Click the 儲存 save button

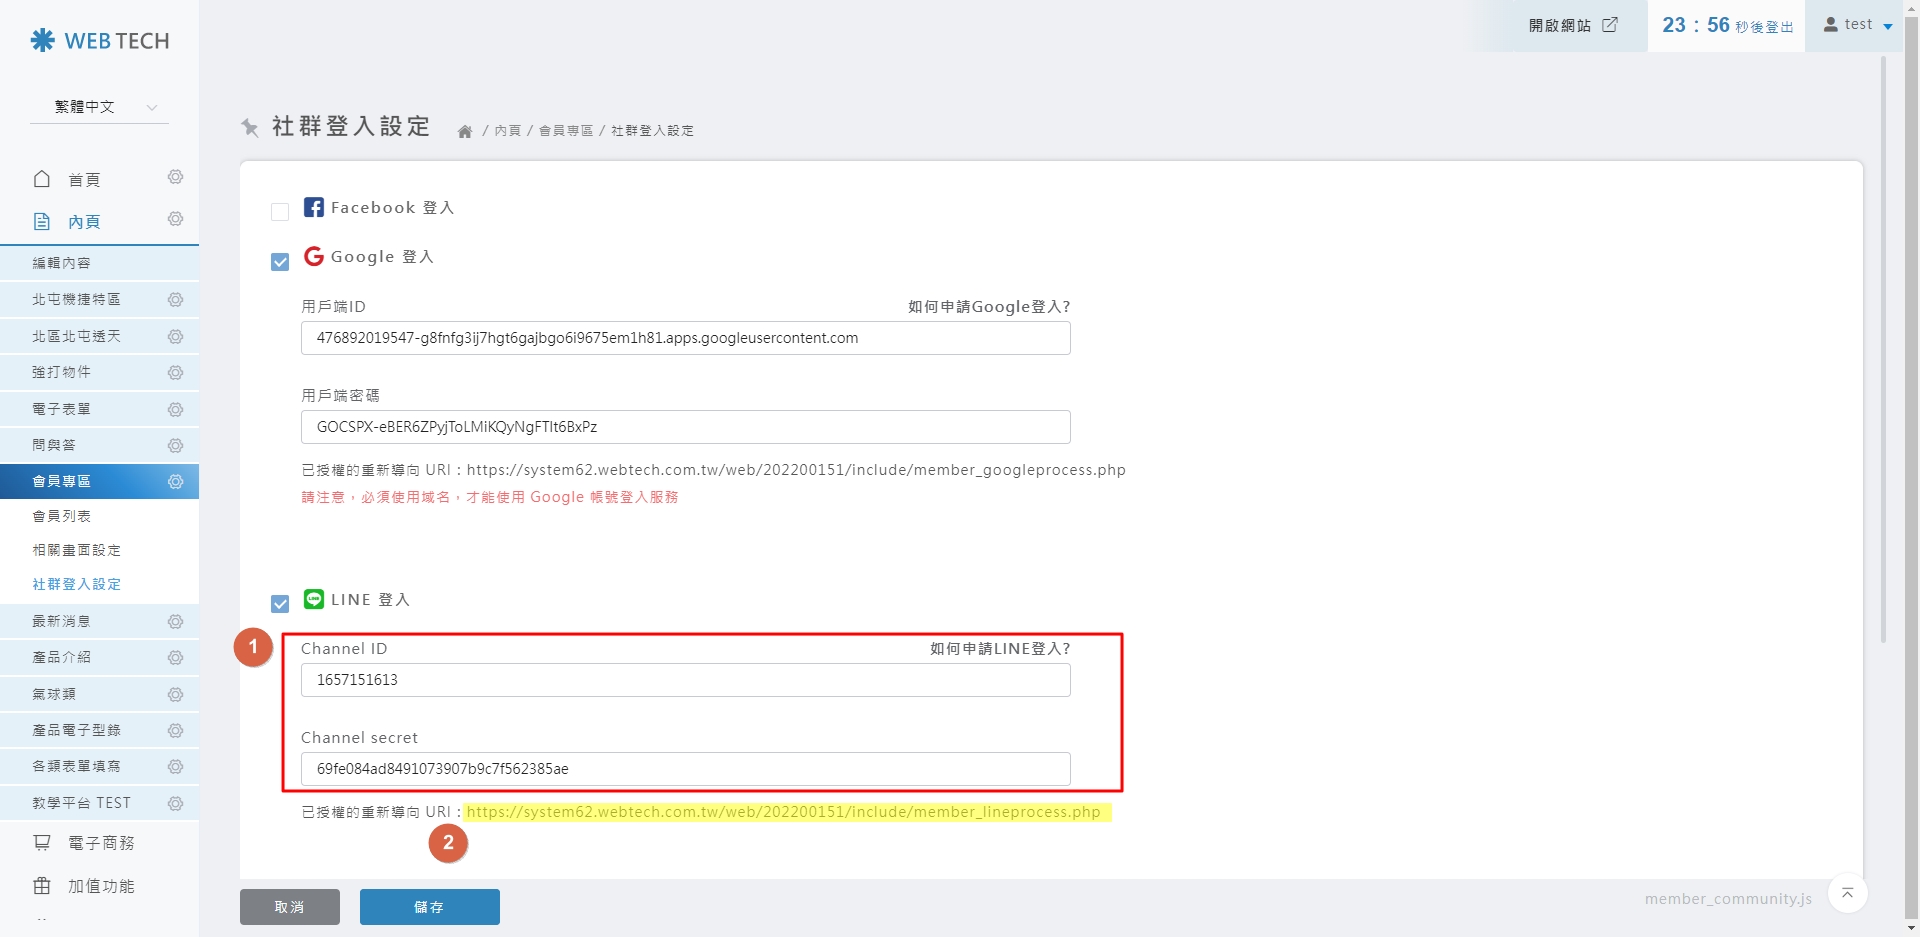coord(429,907)
